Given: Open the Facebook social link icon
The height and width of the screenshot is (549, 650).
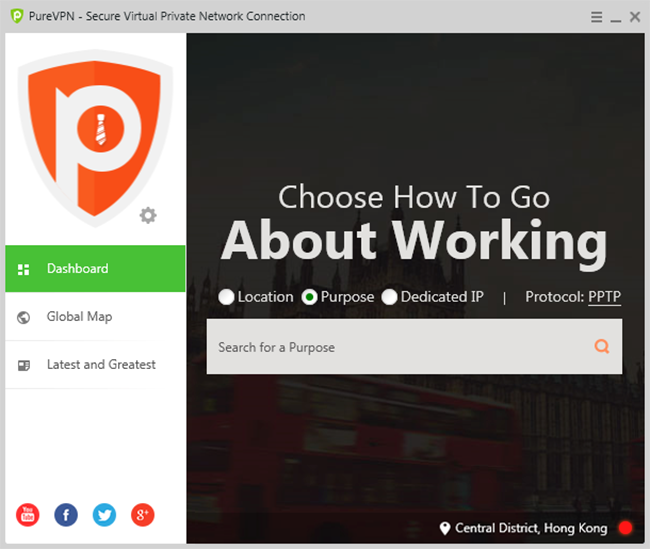Looking at the screenshot, I should click(66, 515).
